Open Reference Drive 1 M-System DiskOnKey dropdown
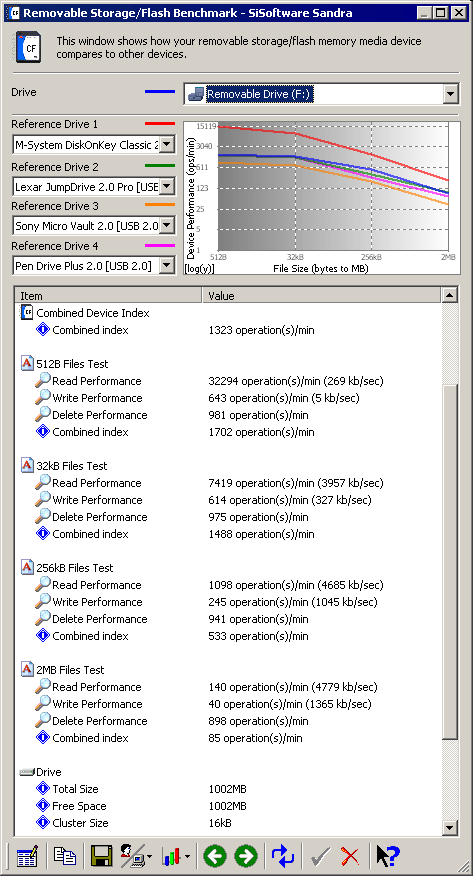473x876 pixels. click(167, 145)
